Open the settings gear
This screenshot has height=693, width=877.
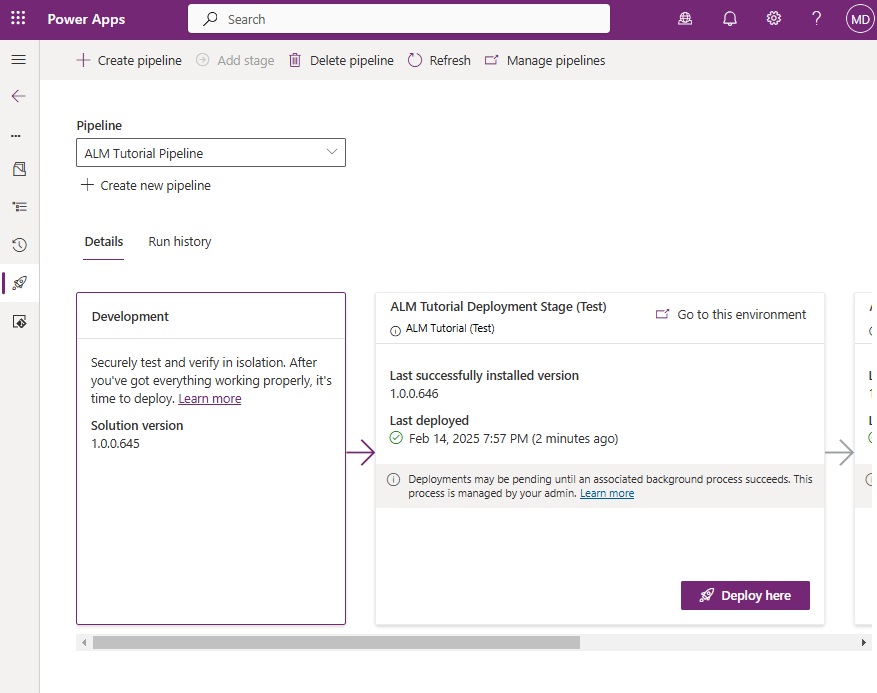774,18
